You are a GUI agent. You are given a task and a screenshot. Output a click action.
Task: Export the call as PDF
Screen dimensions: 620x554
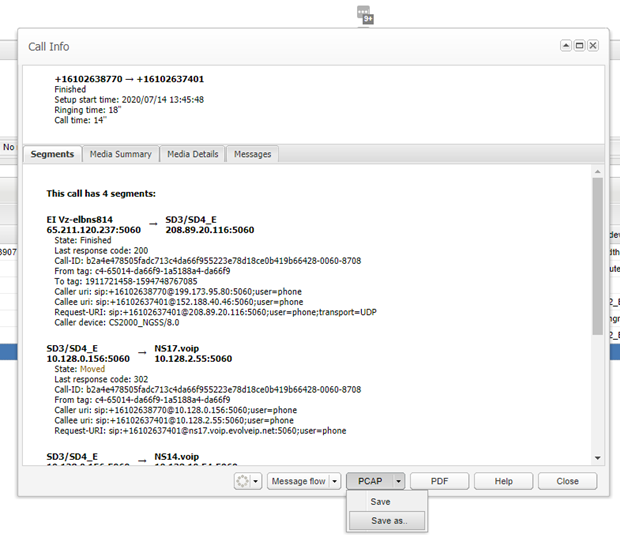438,481
